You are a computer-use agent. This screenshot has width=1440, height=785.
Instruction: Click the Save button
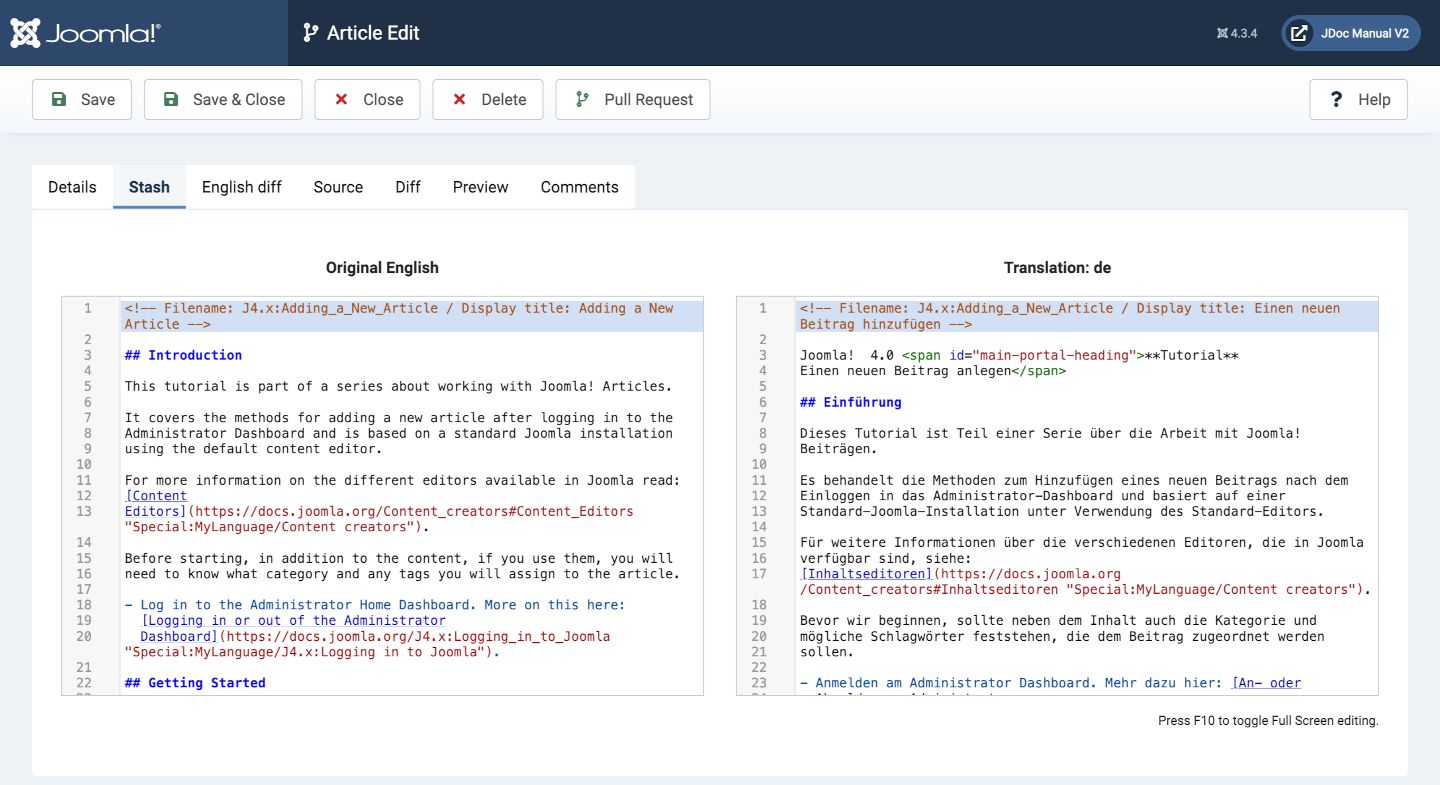82,100
